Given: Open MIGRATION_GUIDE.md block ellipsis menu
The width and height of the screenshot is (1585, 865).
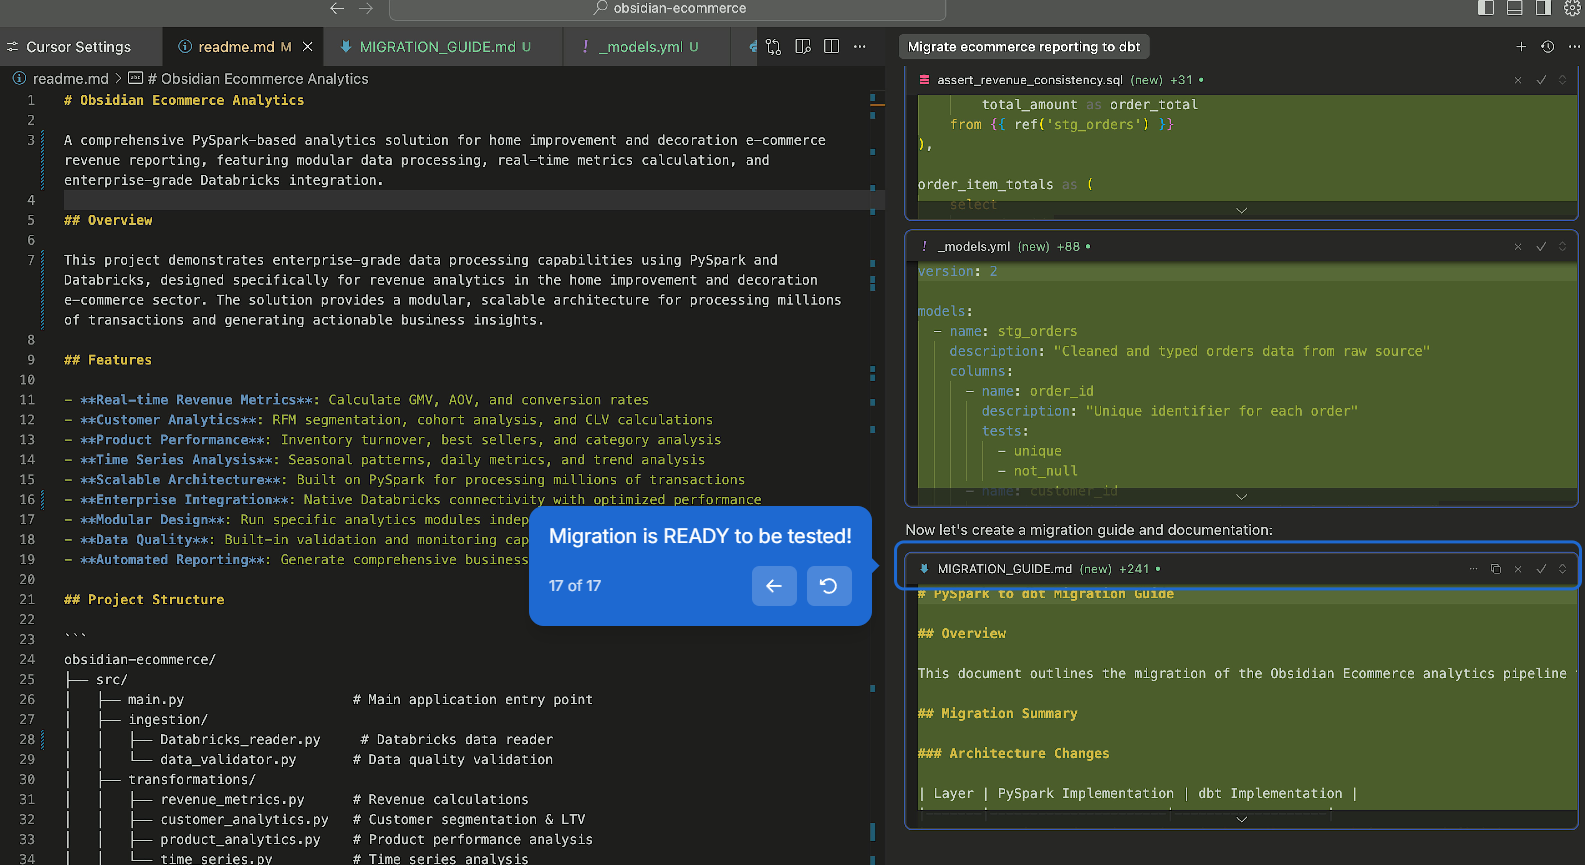Looking at the screenshot, I should [x=1473, y=569].
